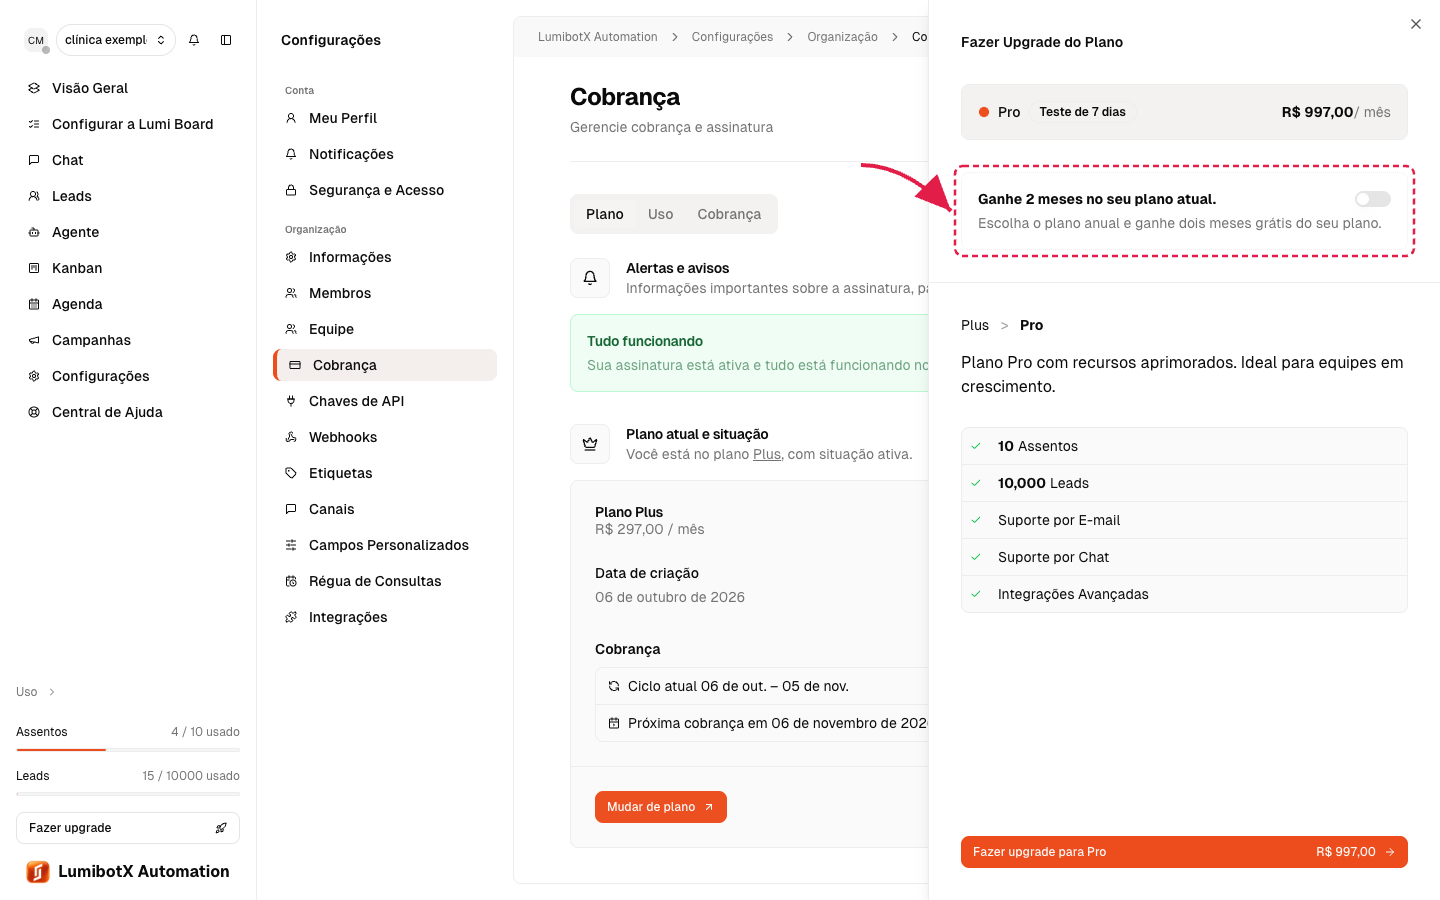Click the Configurações breadcrumb
This screenshot has height=900, width=1440.
click(732, 37)
